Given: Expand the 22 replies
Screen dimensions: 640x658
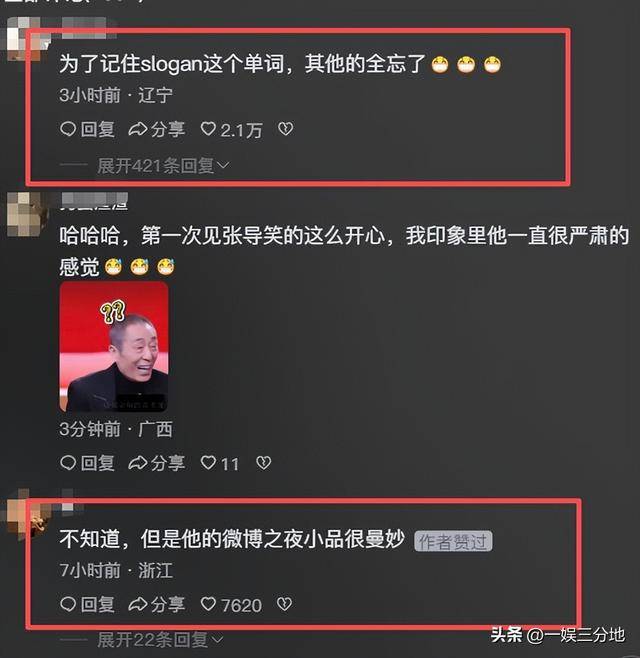Looking at the screenshot, I should pyautogui.click(x=160, y=640).
